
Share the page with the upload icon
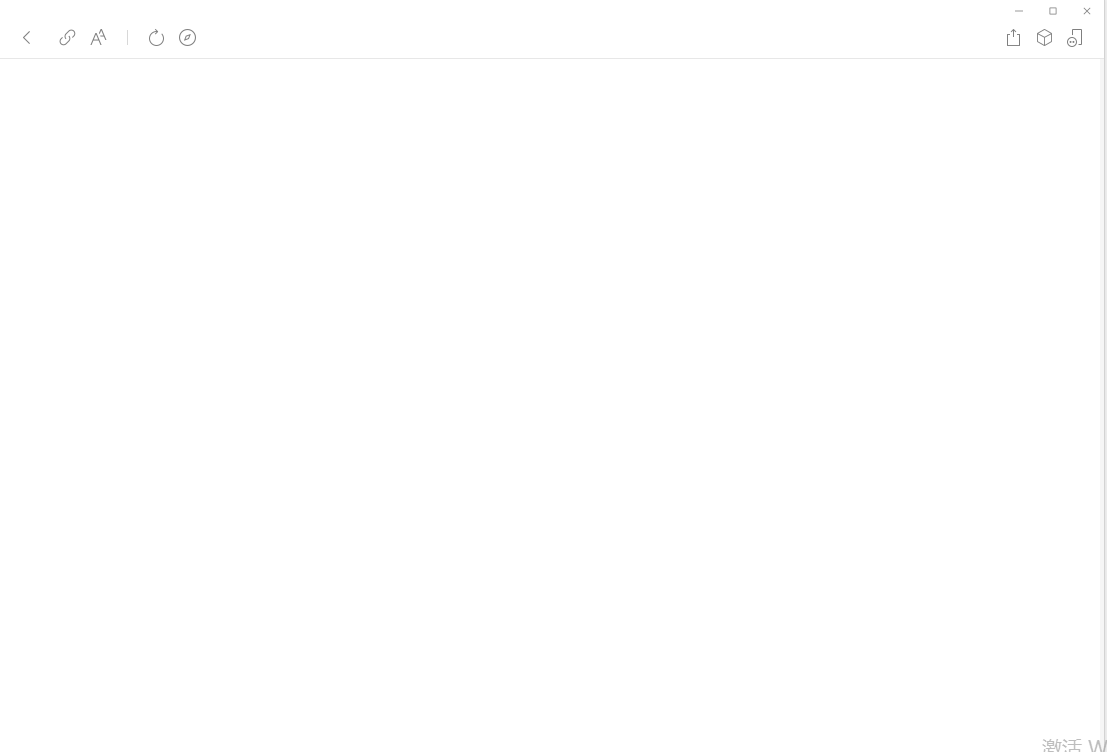pos(1013,37)
